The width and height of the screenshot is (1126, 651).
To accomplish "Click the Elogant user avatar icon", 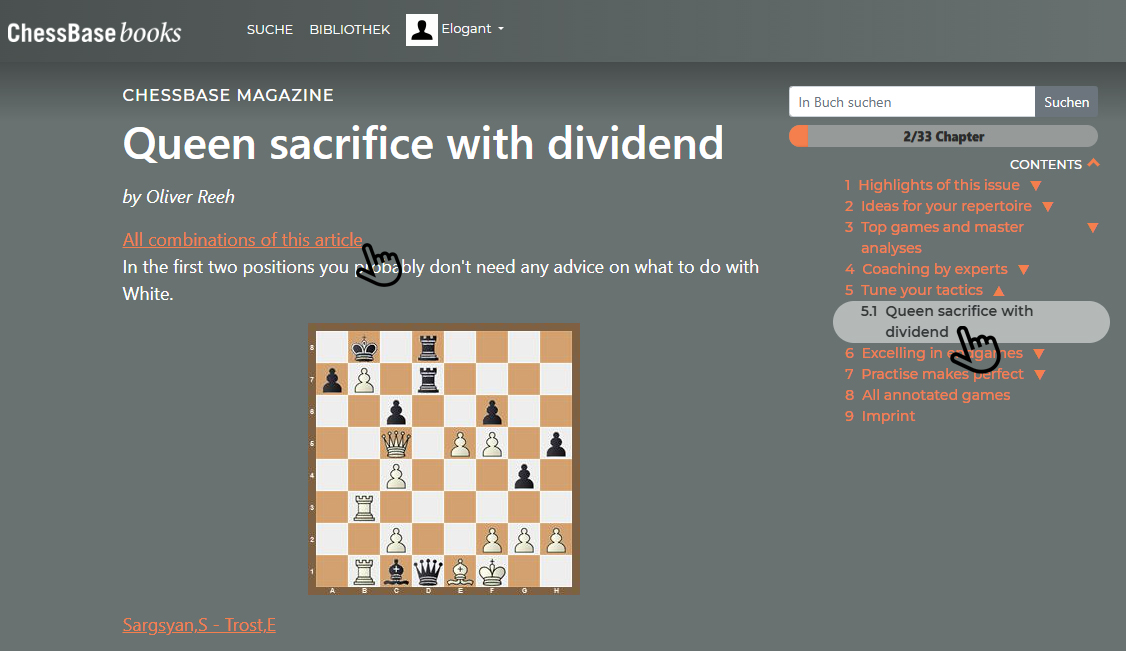I will tap(422, 30).
